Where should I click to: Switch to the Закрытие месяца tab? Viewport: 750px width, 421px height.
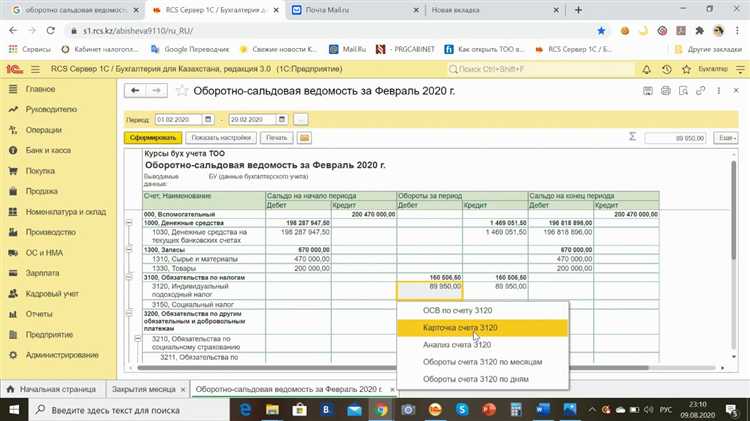point(143,389)
